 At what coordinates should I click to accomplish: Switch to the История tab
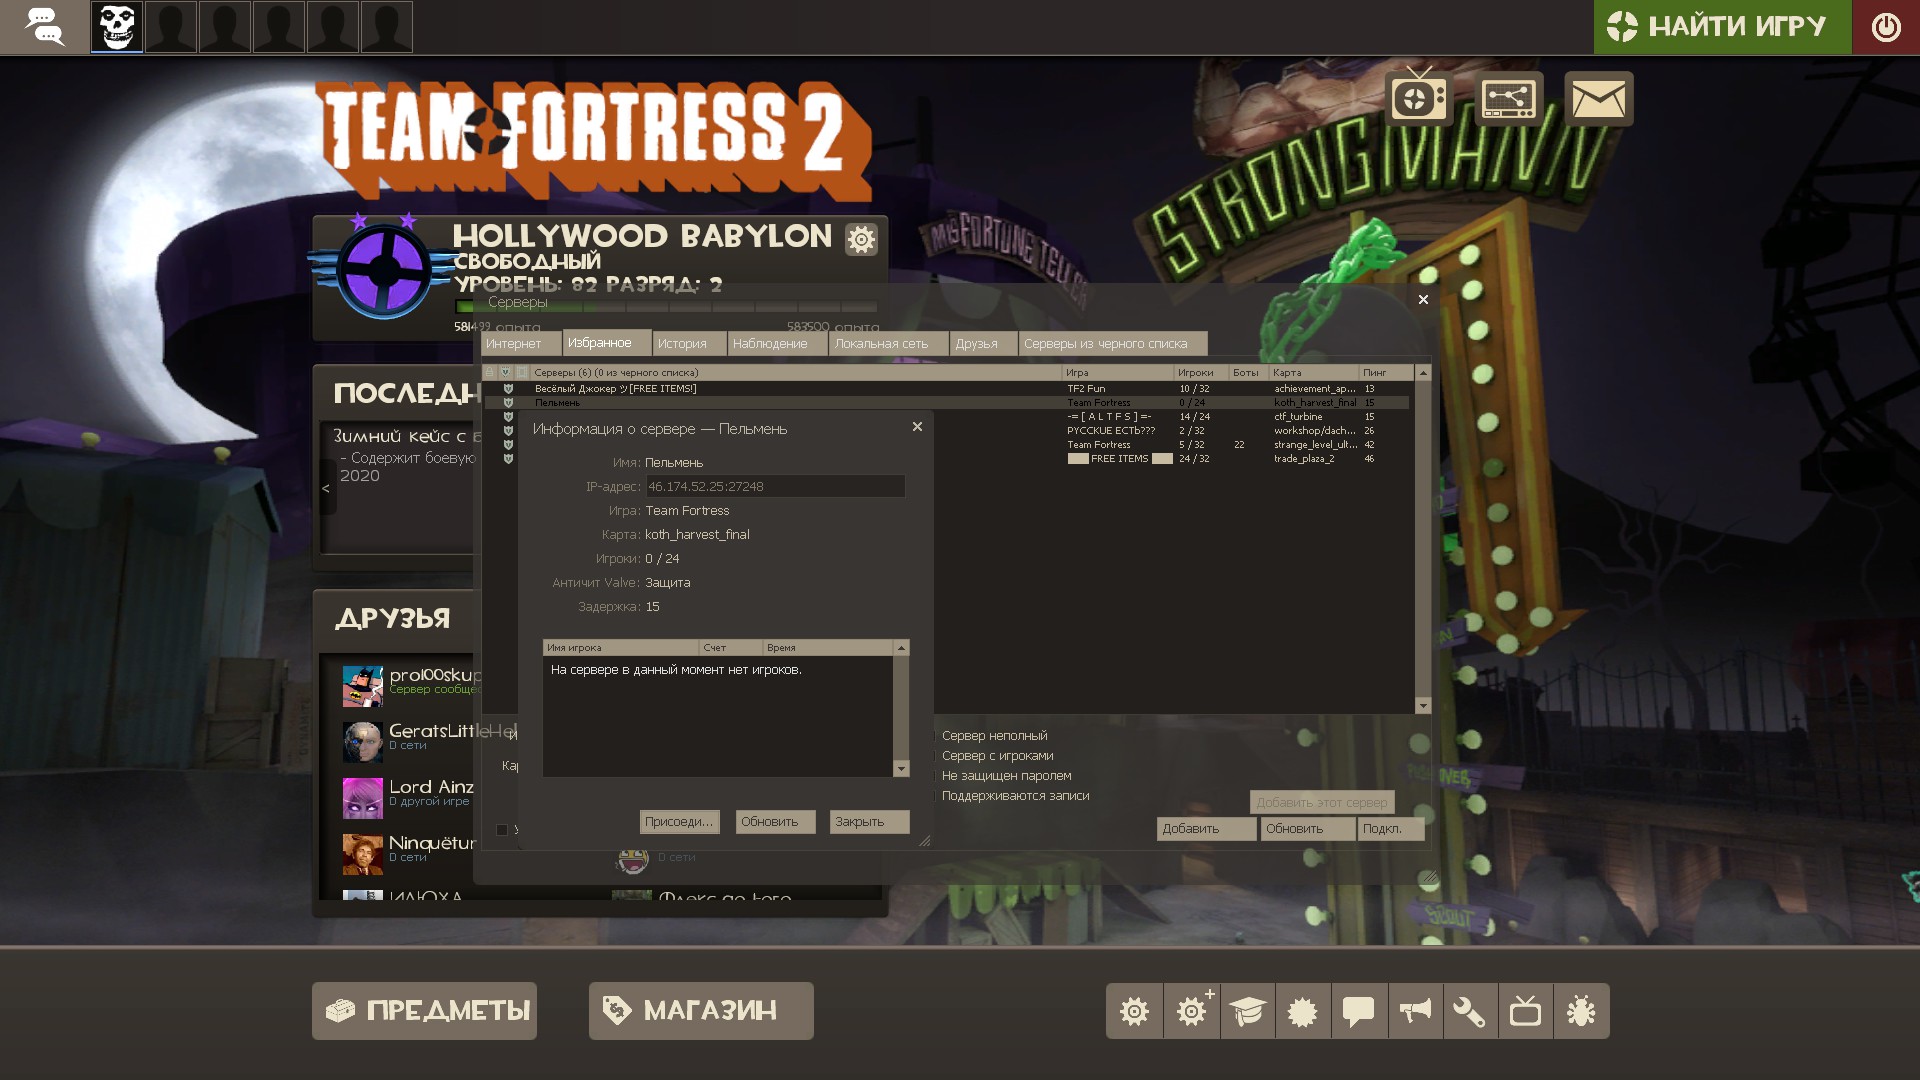coord(682,344)
